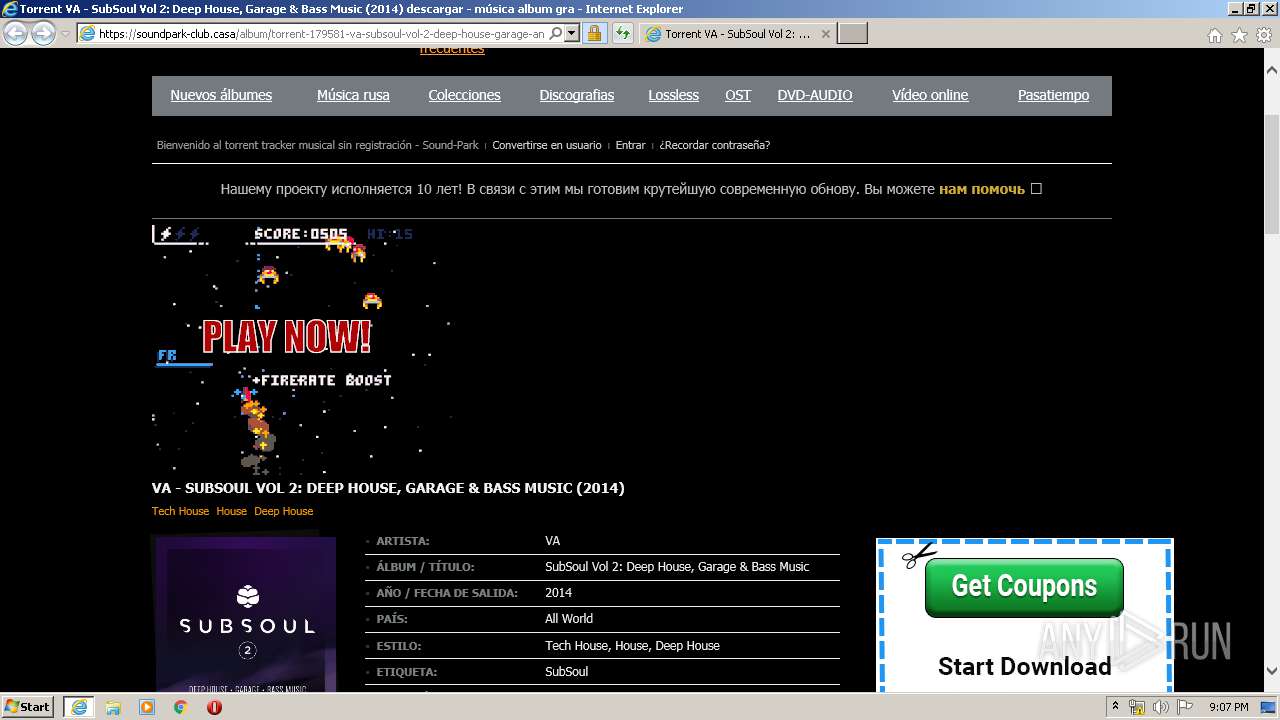
Task: Refresh the page with the green arrows
Action: pos(623,33)
